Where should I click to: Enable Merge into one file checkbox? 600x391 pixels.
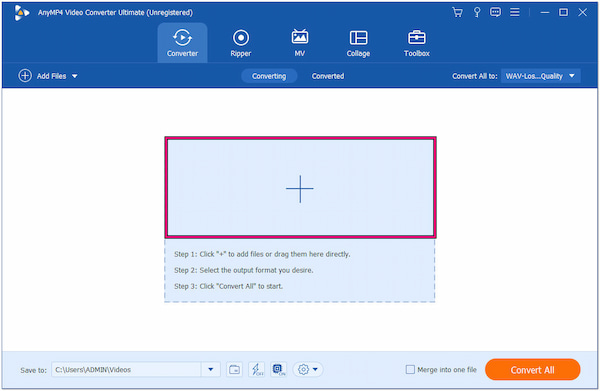(410, 370)
